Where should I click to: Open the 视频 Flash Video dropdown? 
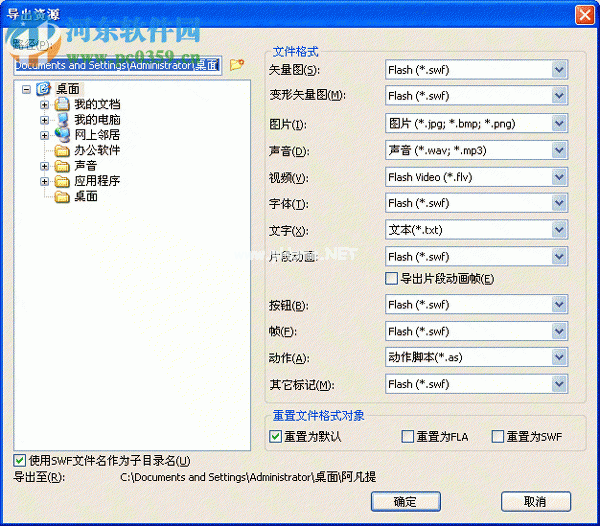point(559,177)
